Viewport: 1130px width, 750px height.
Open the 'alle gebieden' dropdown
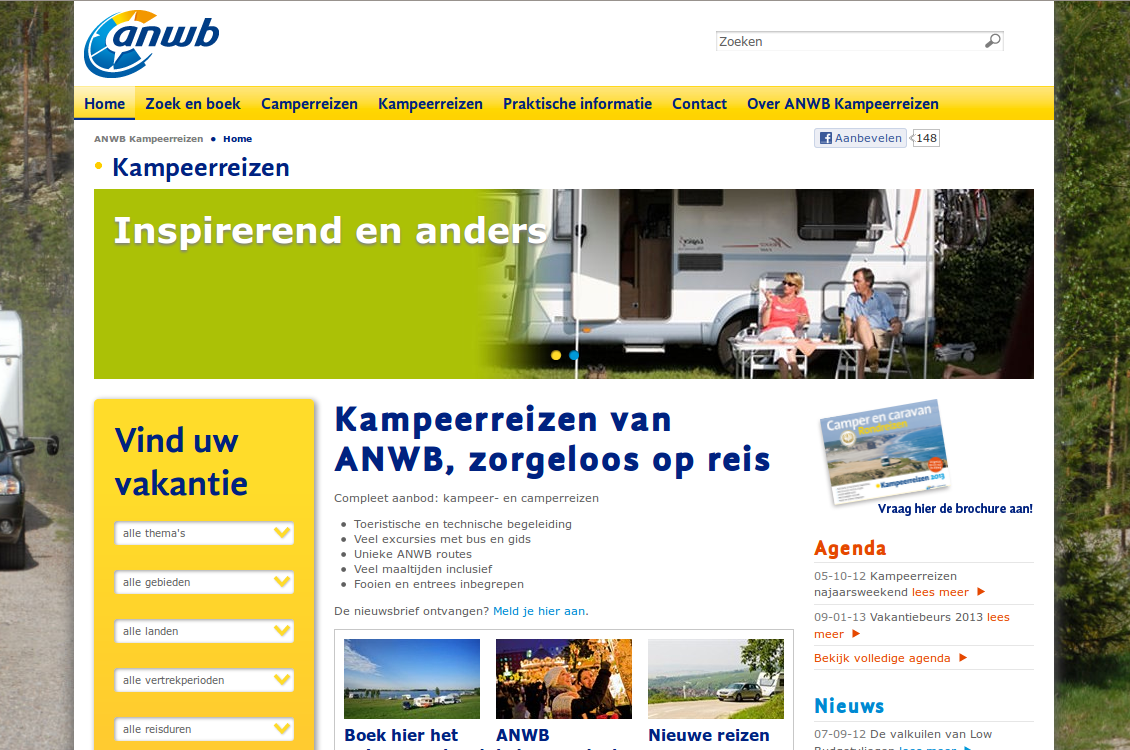click(204, 582)
